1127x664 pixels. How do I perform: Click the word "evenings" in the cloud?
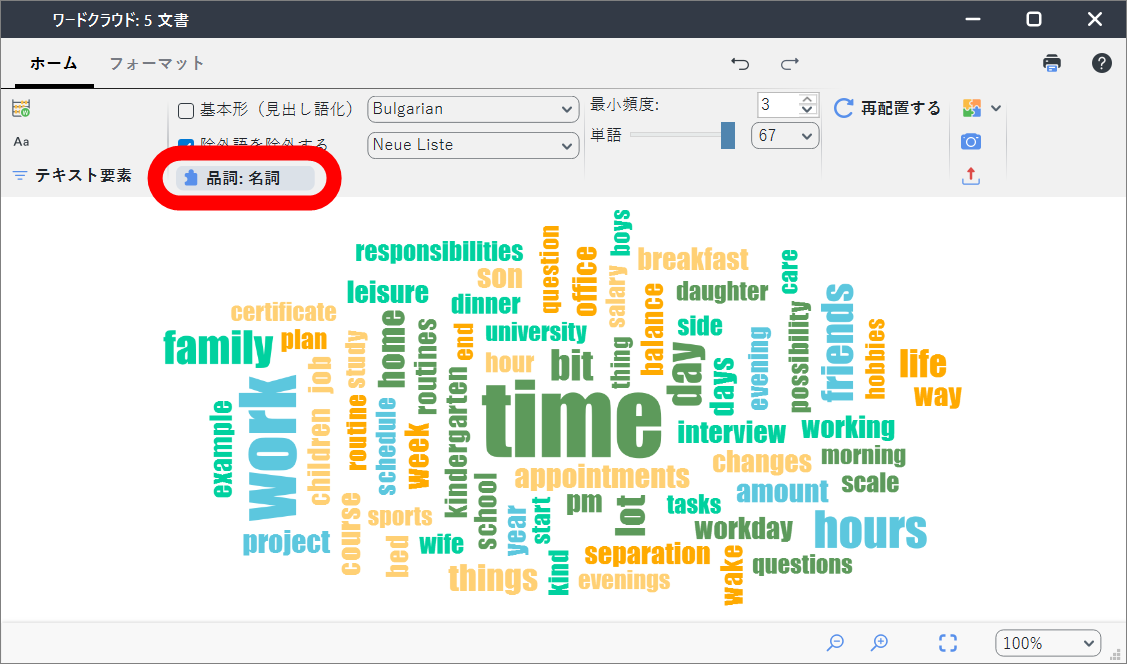click(624, 580)
